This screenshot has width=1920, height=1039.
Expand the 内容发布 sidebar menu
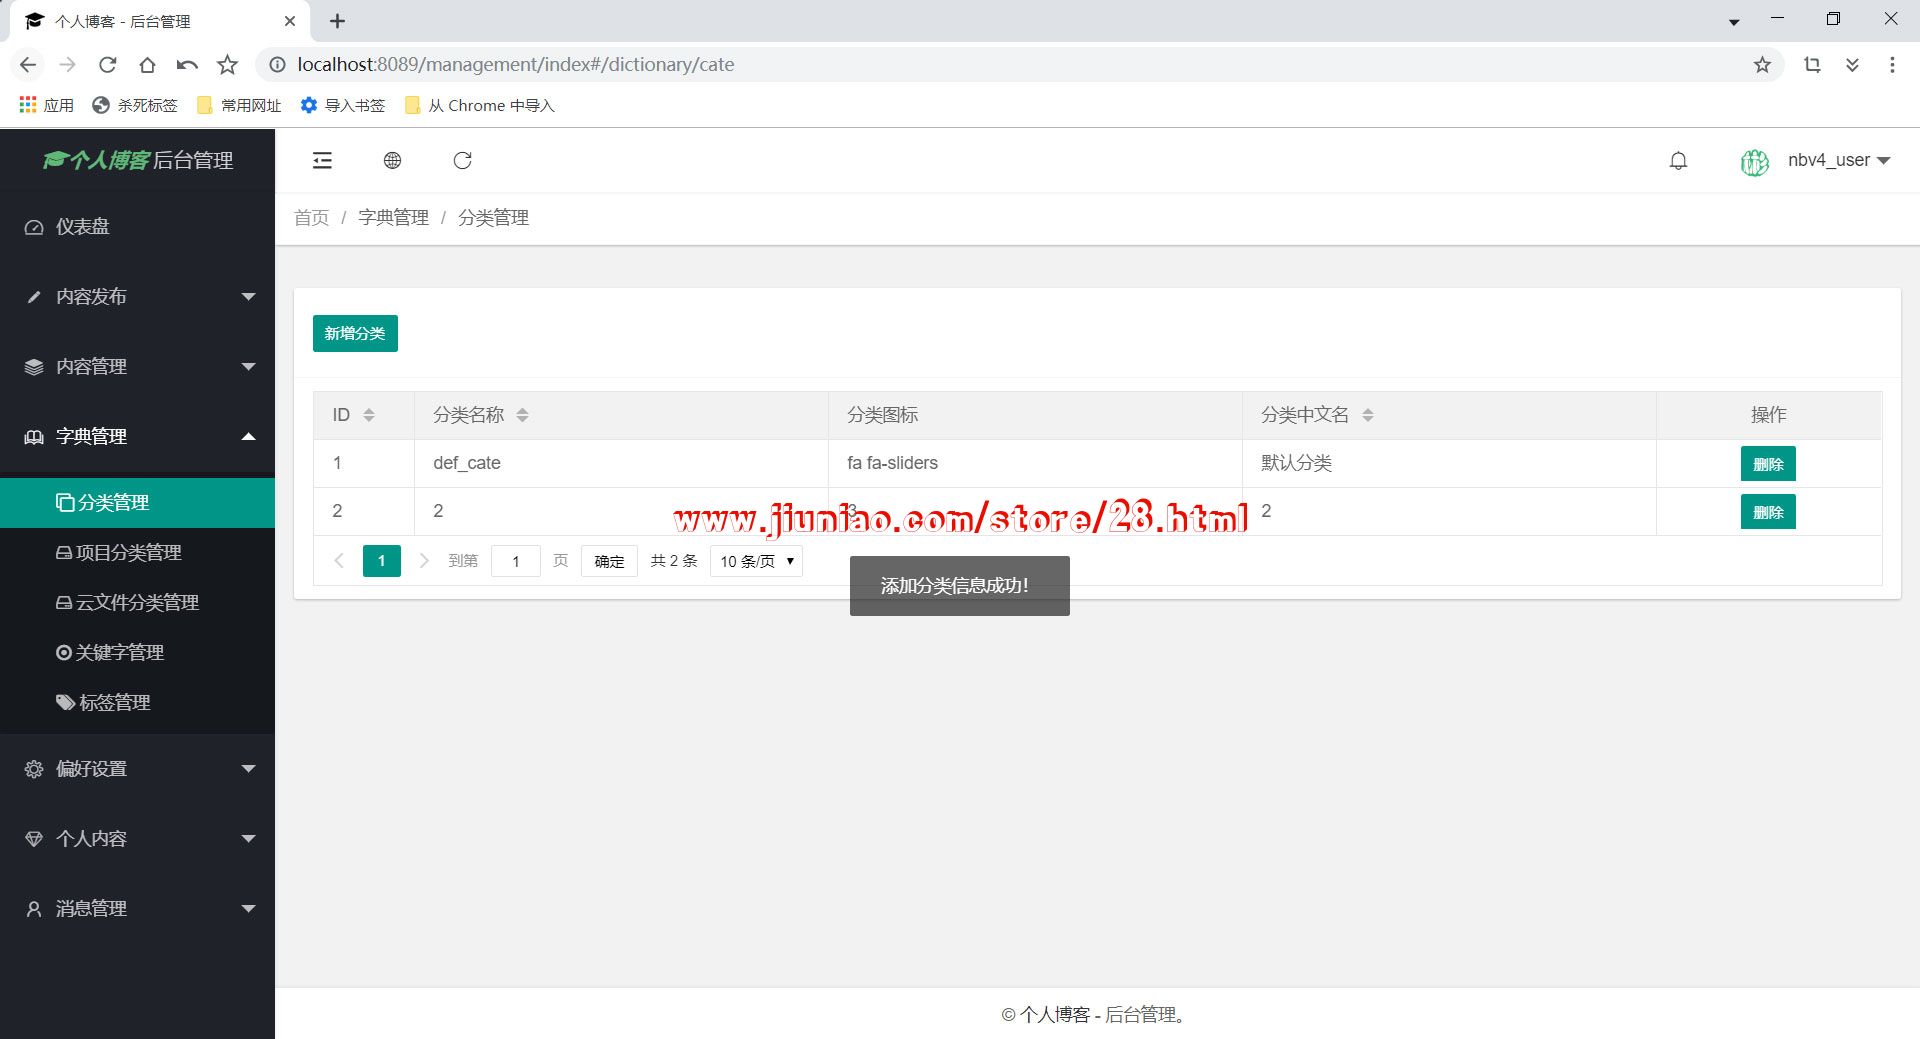137,297
